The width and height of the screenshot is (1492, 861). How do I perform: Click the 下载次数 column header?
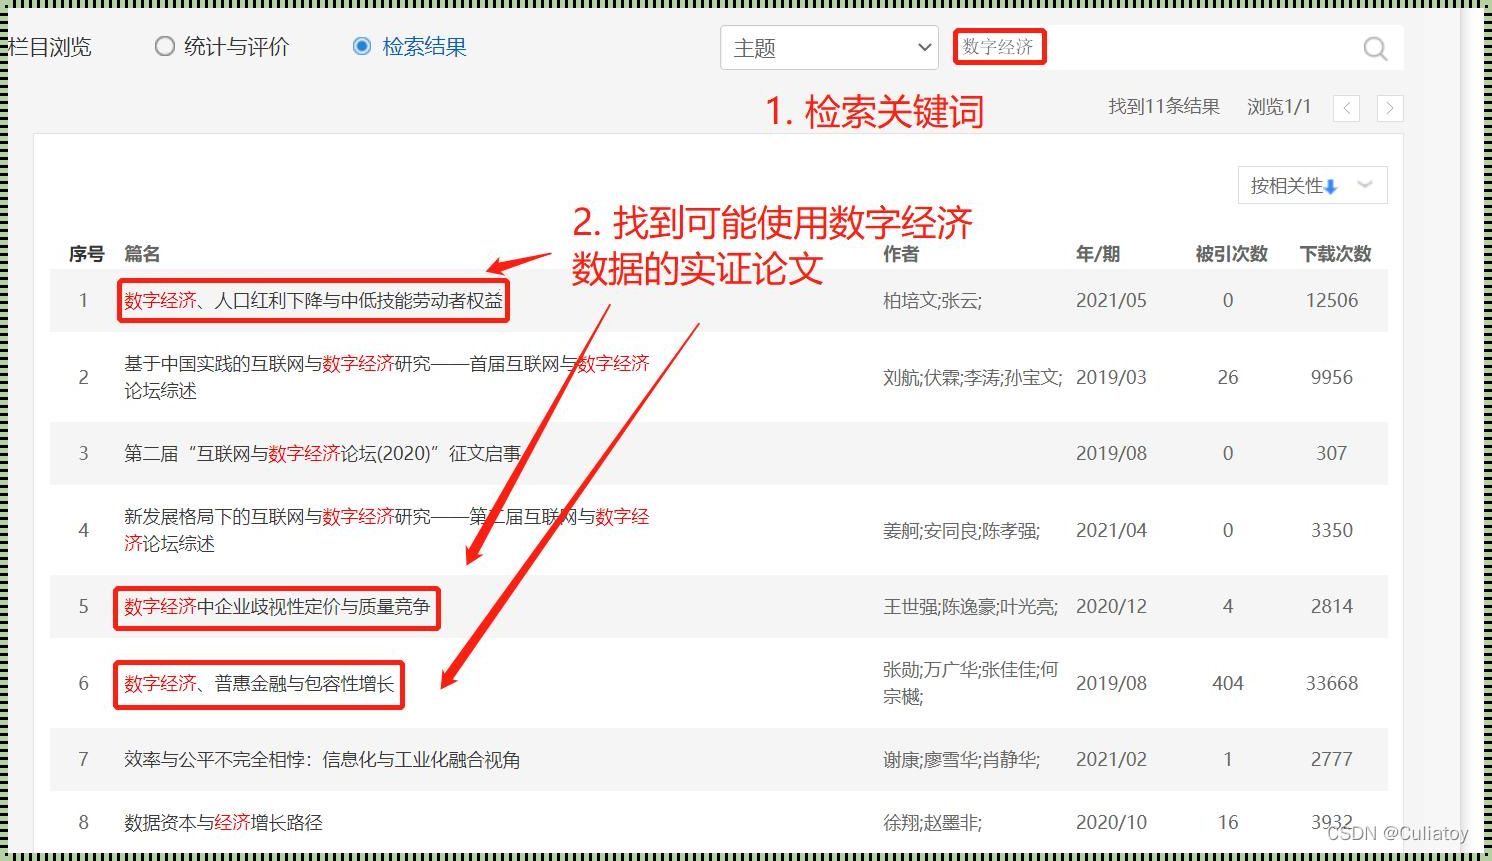[x=1335, y=254]
